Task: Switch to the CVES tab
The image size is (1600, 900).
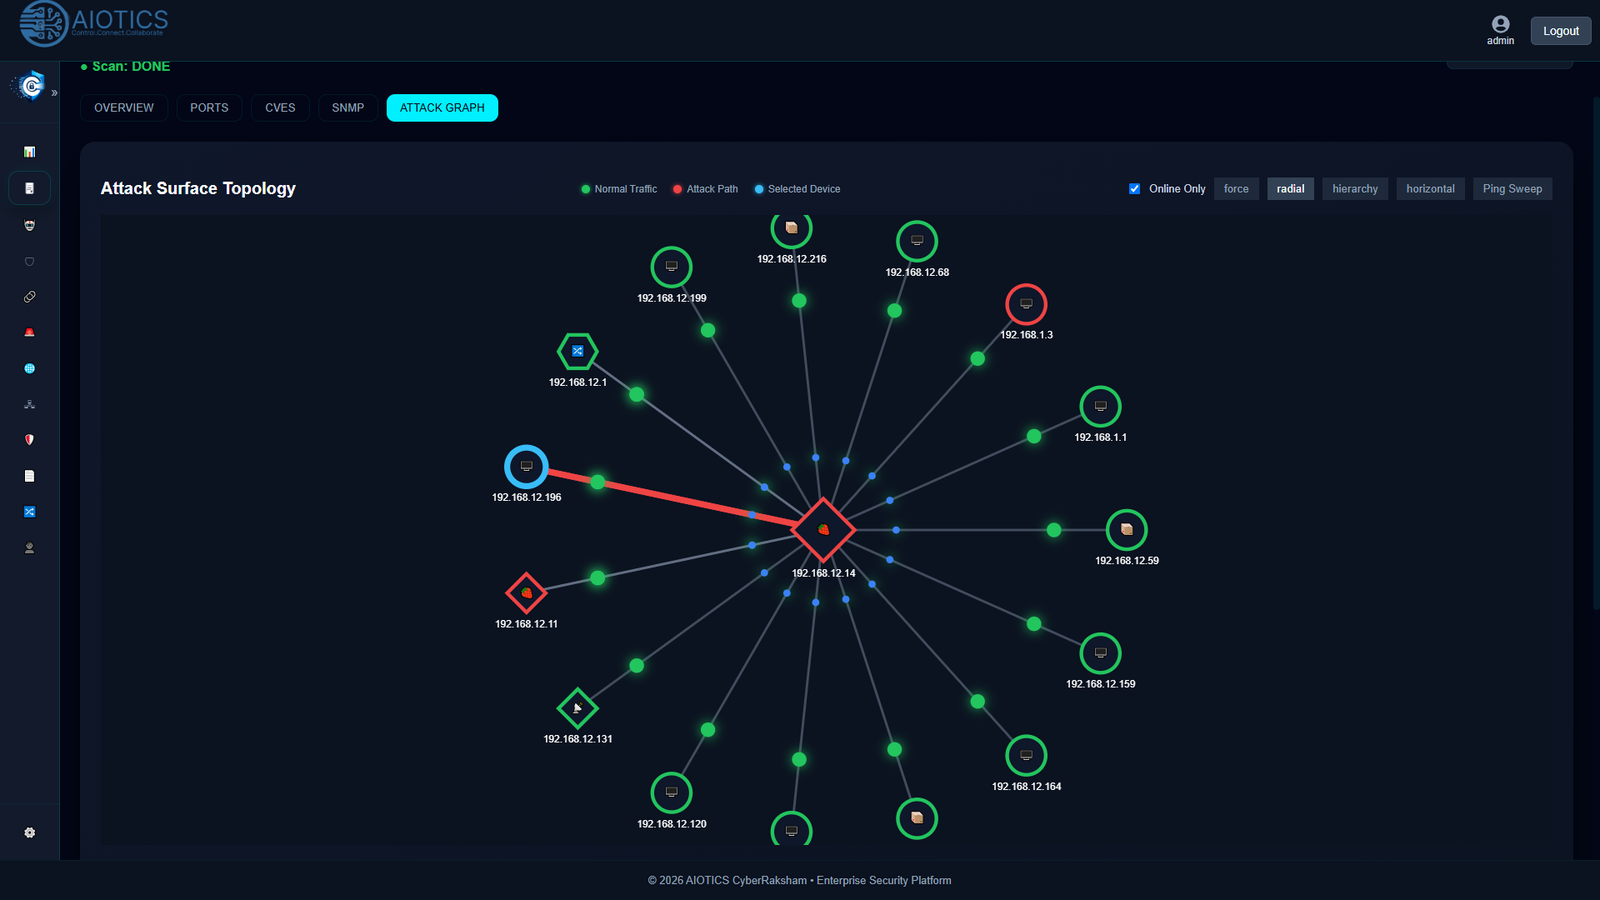Action: point(280,108)
